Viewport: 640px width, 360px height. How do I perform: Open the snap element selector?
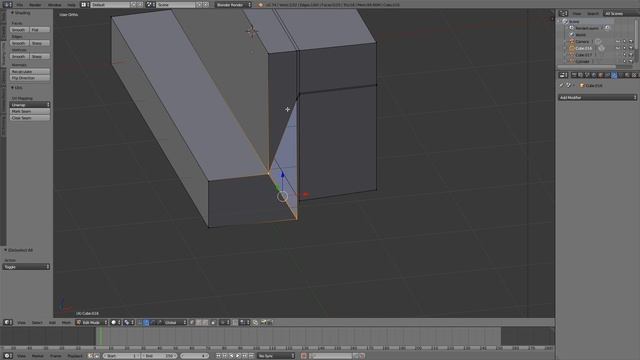click(245, 322)
